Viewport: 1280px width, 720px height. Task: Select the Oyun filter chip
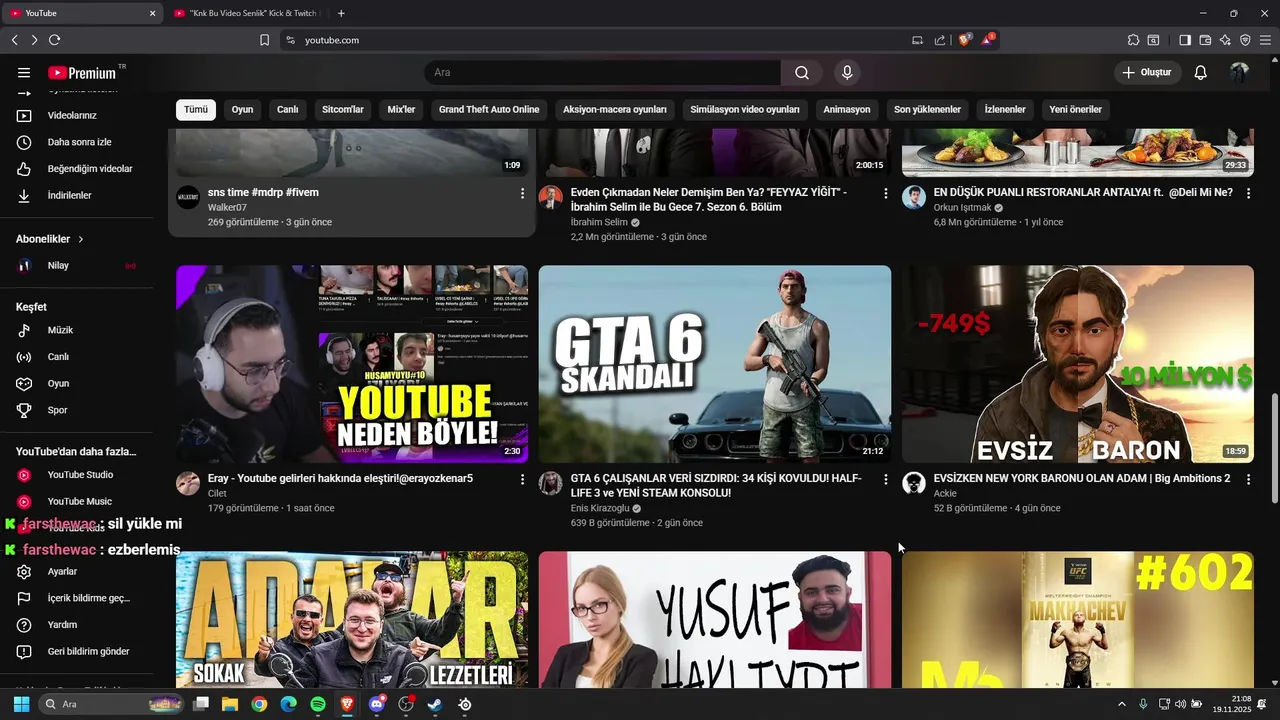point(242,109)
